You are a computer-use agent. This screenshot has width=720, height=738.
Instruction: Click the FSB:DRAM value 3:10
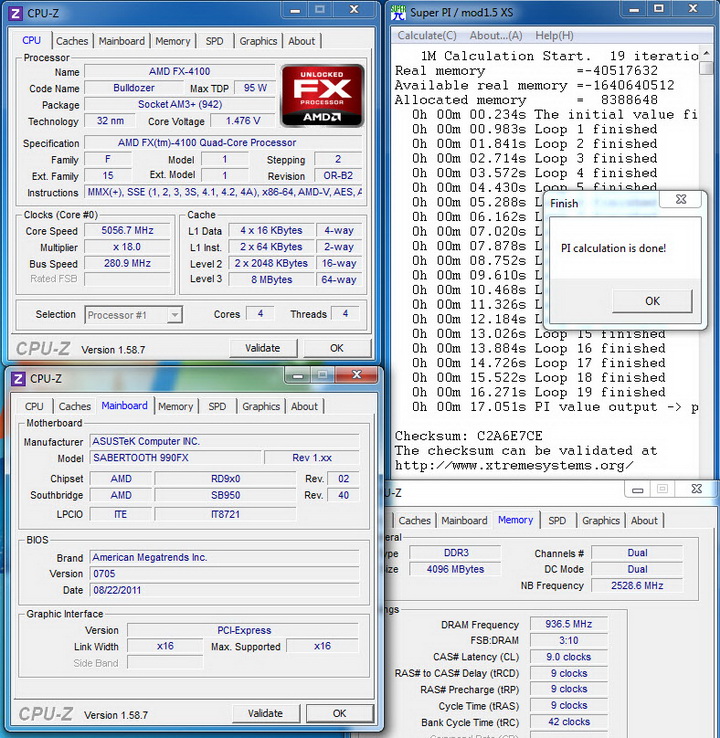(x=569, y=641)
